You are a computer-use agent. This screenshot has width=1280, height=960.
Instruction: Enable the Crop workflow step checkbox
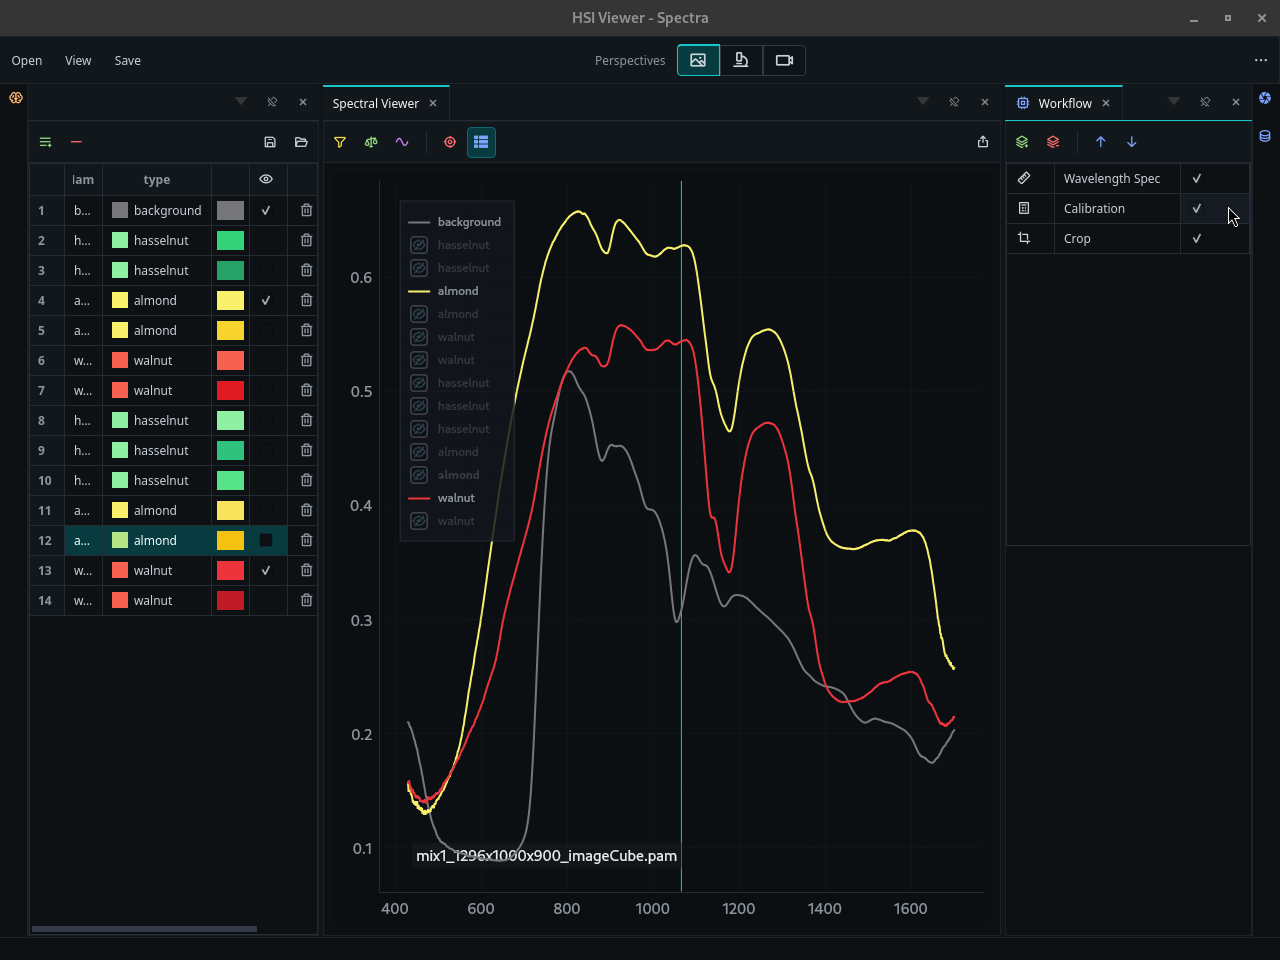click(1197, 238)
